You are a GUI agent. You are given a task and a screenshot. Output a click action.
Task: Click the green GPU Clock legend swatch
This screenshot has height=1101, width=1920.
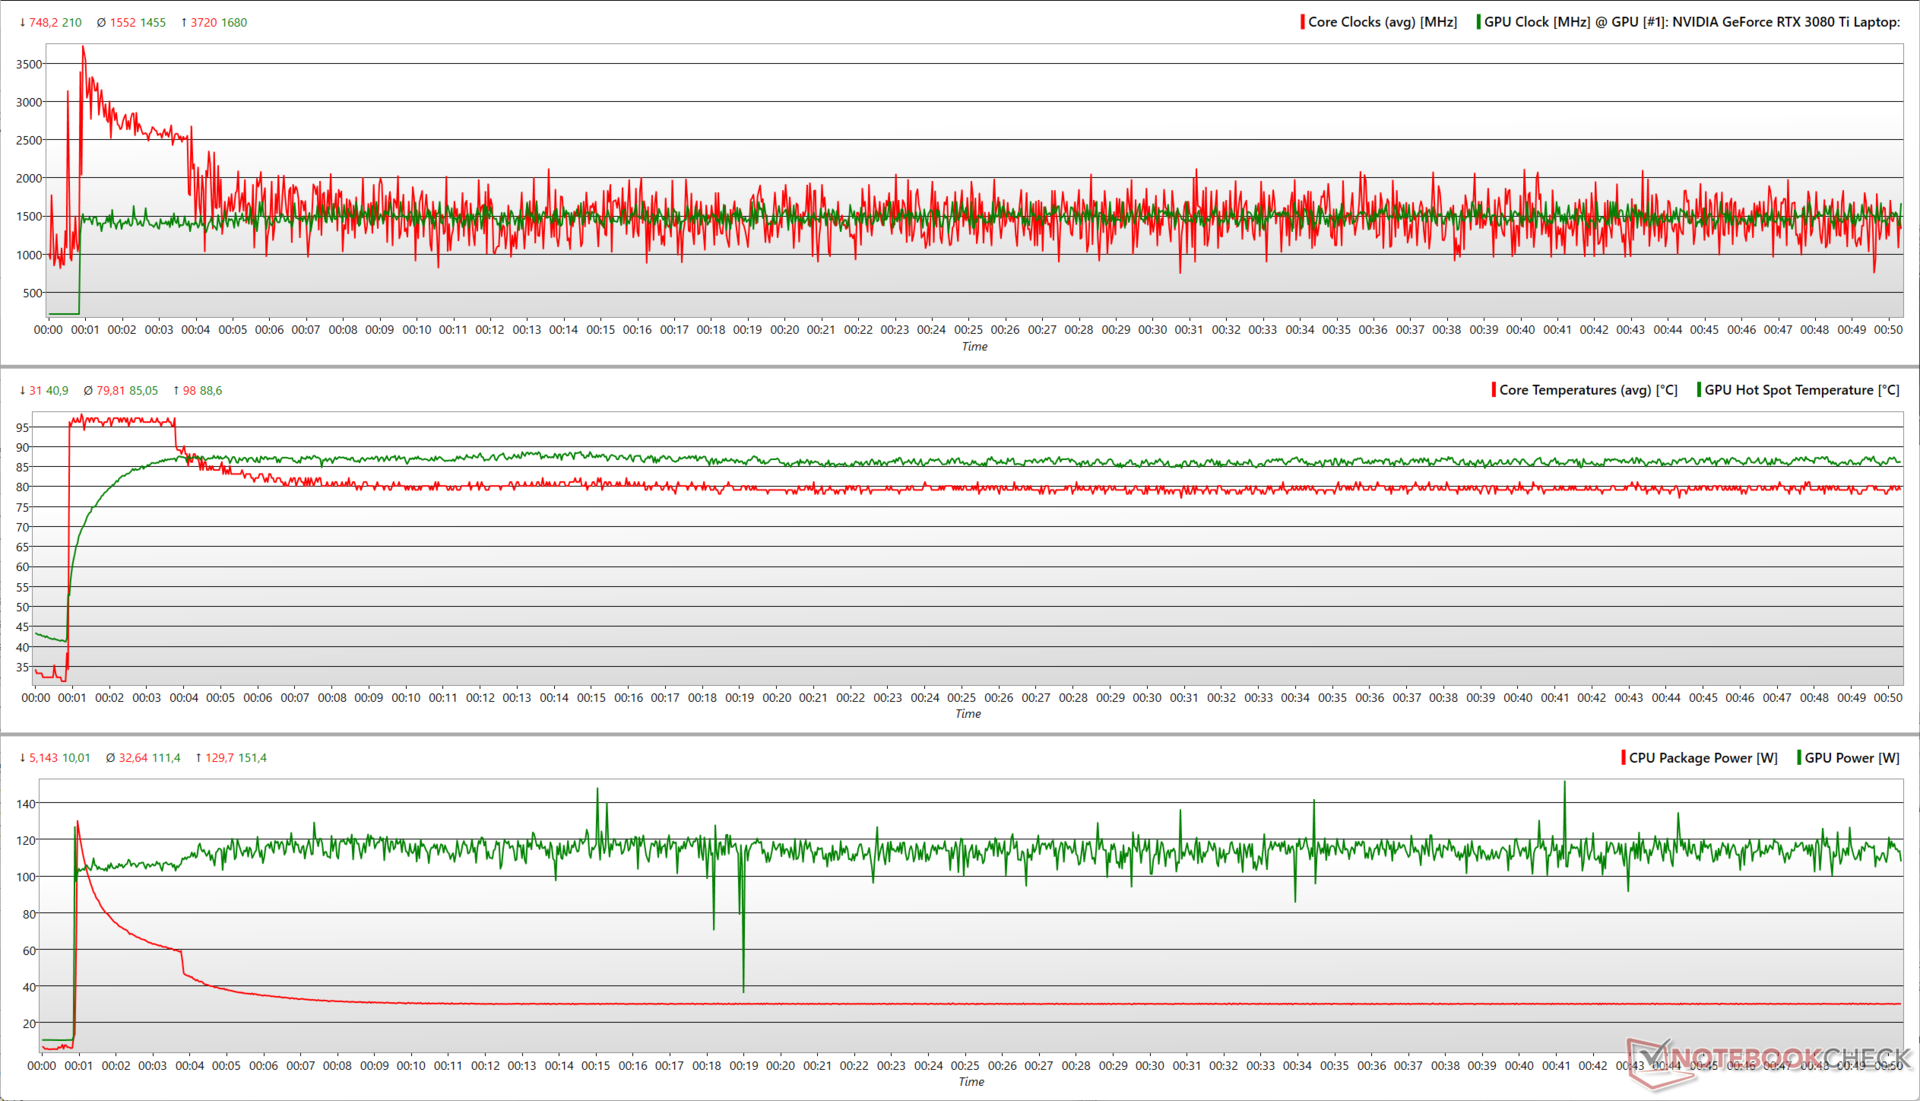[1478, 22]
